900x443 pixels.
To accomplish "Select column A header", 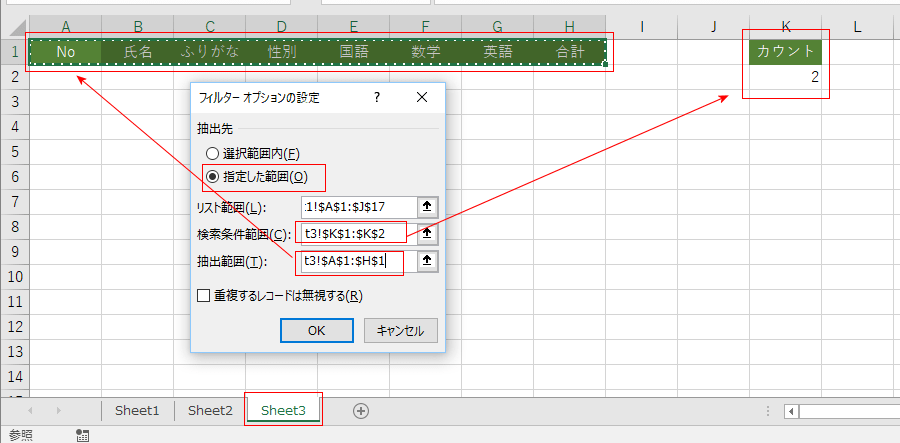I will pyautogui.click(x=65, y=26).
